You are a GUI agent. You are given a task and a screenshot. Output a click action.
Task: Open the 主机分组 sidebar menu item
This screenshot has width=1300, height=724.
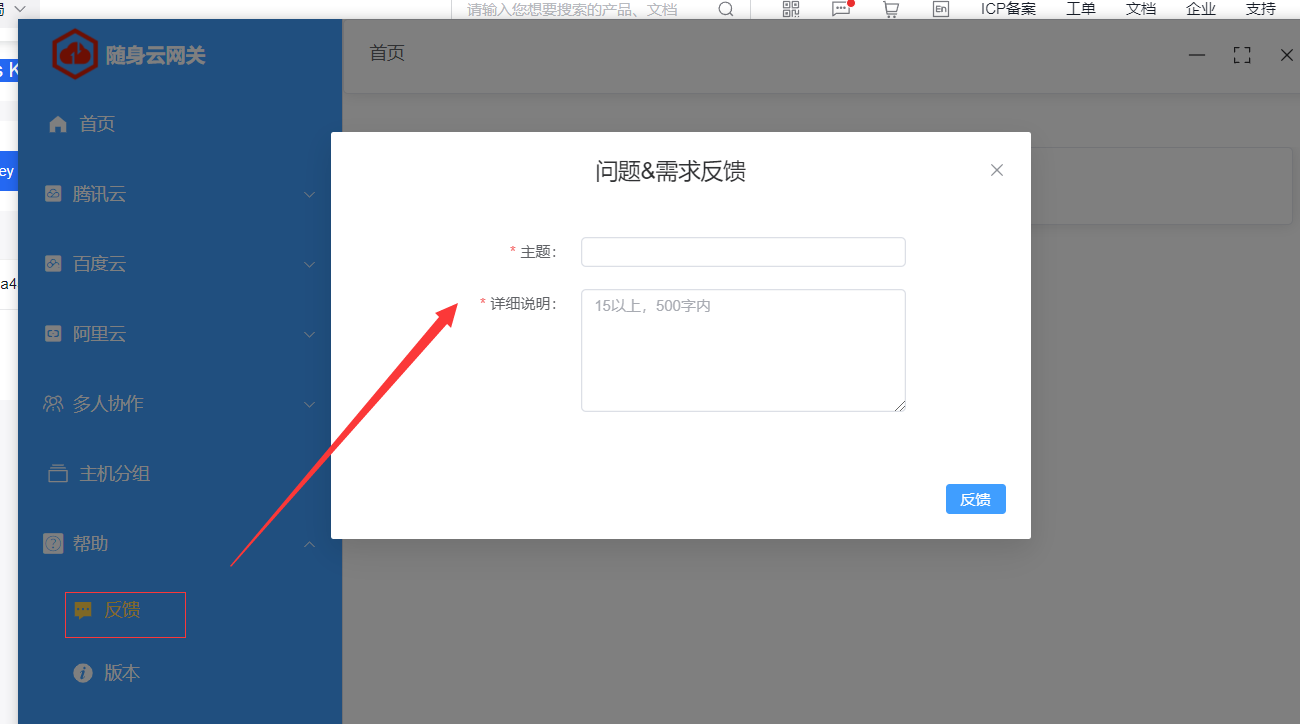(x=180, y=474)
